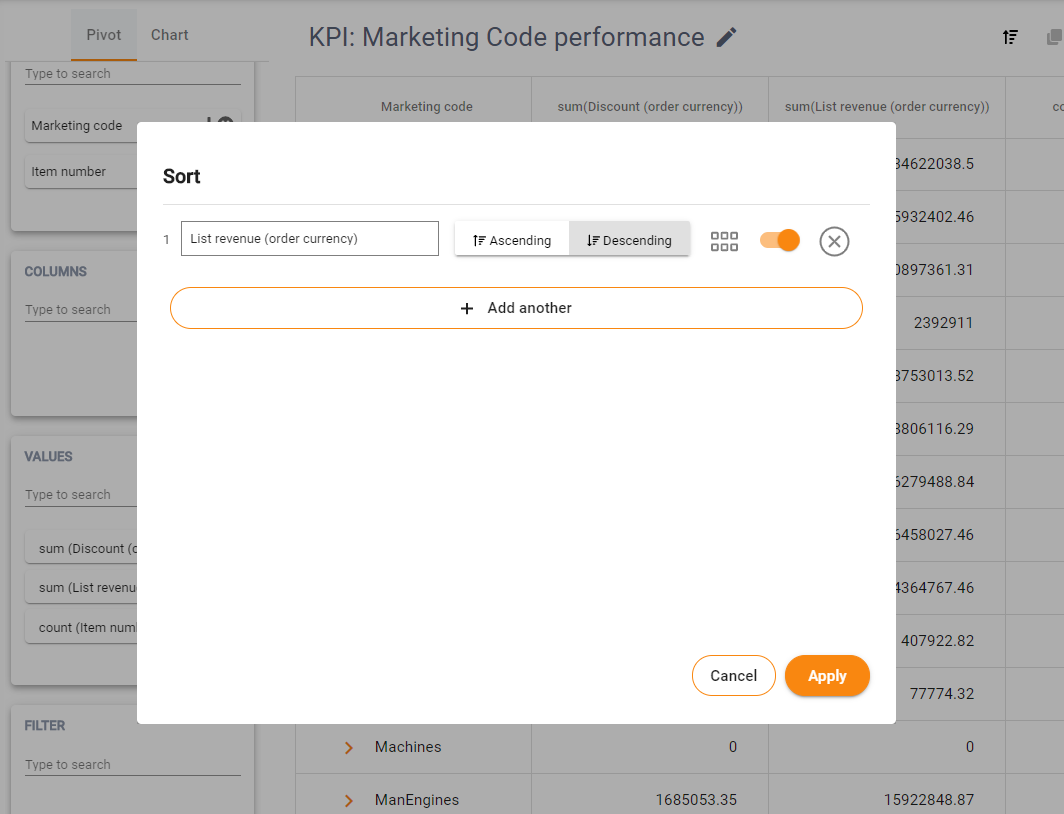Click the Columns search field

(x=80, y=310)
